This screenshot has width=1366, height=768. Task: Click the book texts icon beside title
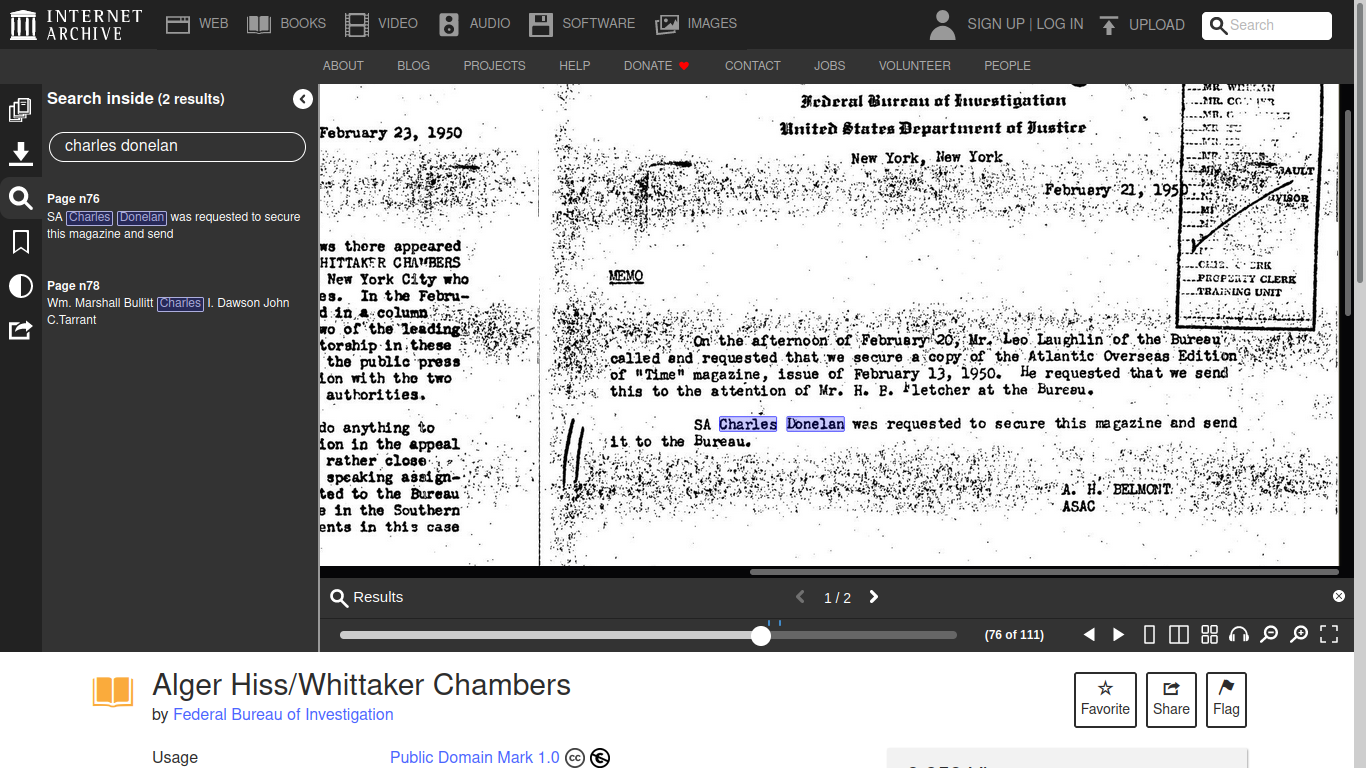tap(113, 692)
